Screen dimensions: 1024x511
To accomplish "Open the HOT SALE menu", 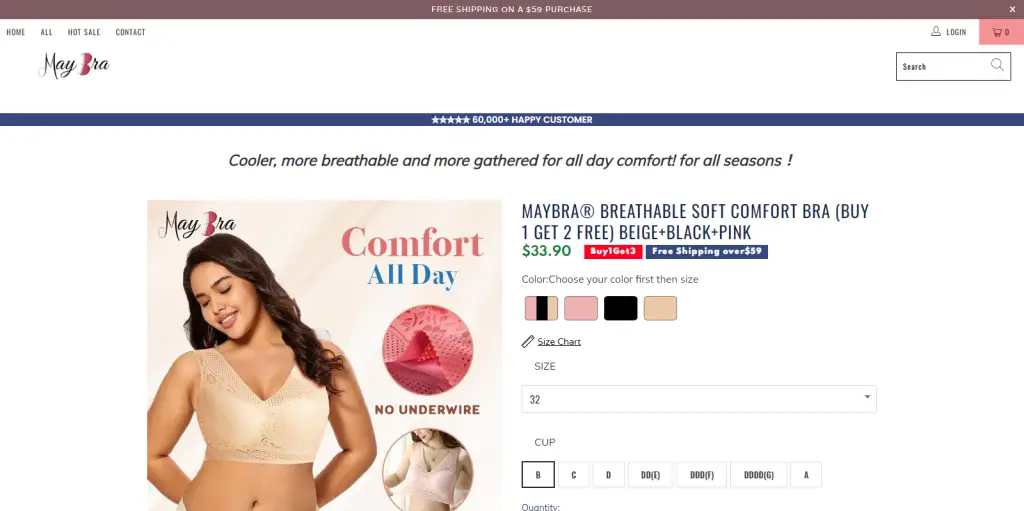I will [x=84, y=32].
